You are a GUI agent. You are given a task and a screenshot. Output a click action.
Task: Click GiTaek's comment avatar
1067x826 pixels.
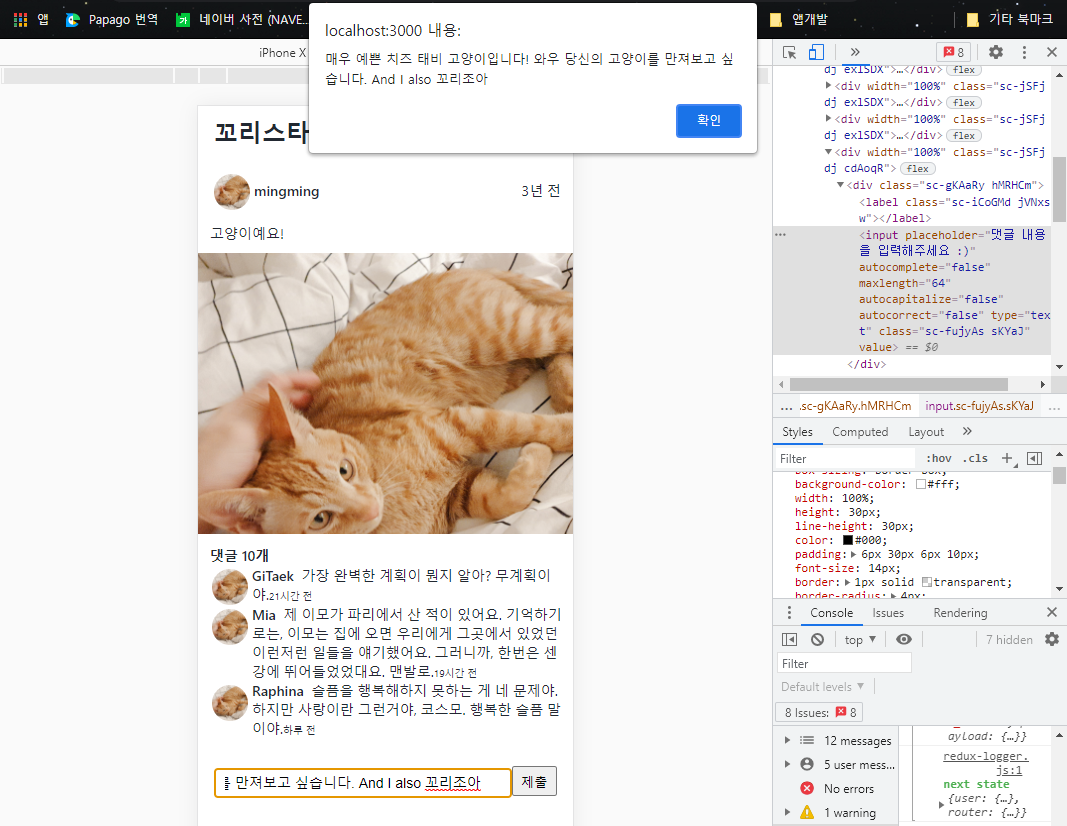(x=230, y=587)
